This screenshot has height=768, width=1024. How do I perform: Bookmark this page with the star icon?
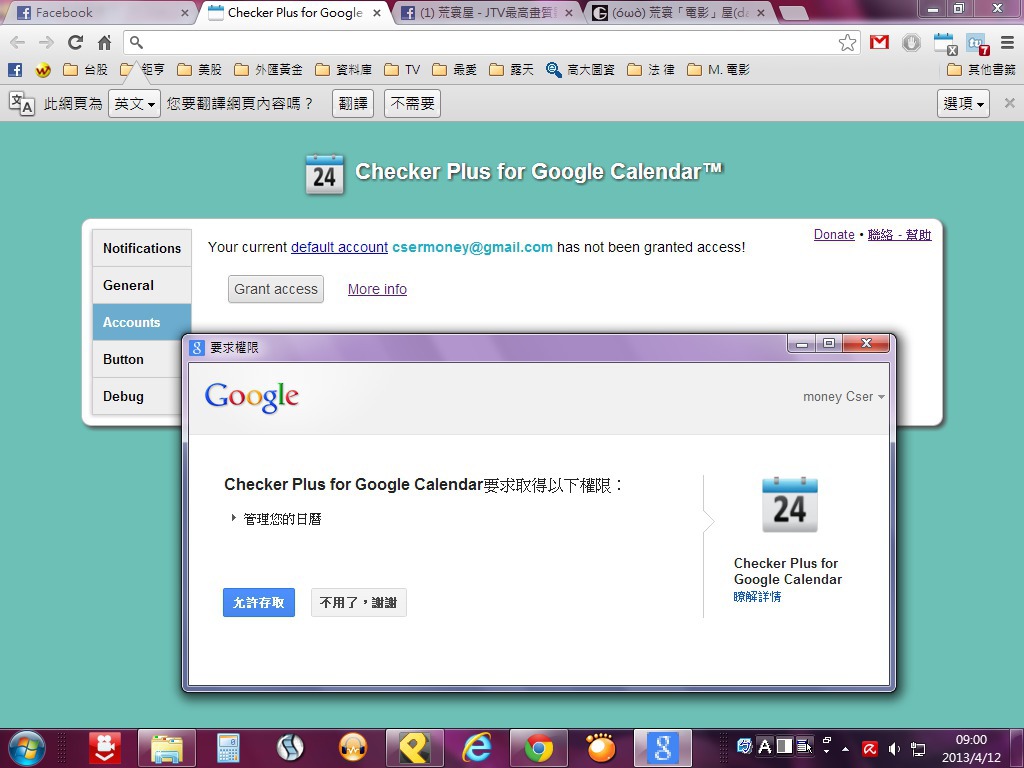(847, 42)
